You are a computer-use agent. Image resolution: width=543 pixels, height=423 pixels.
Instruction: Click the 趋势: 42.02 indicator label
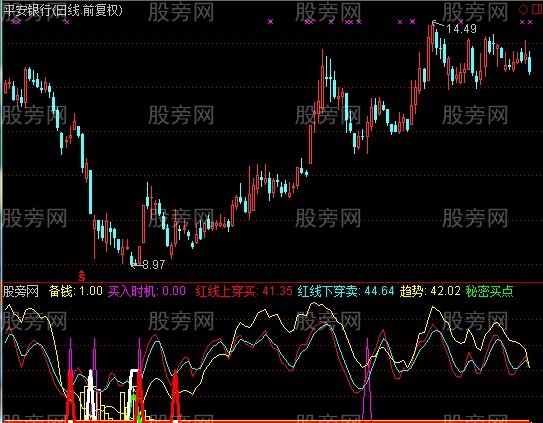coord(430,291)
